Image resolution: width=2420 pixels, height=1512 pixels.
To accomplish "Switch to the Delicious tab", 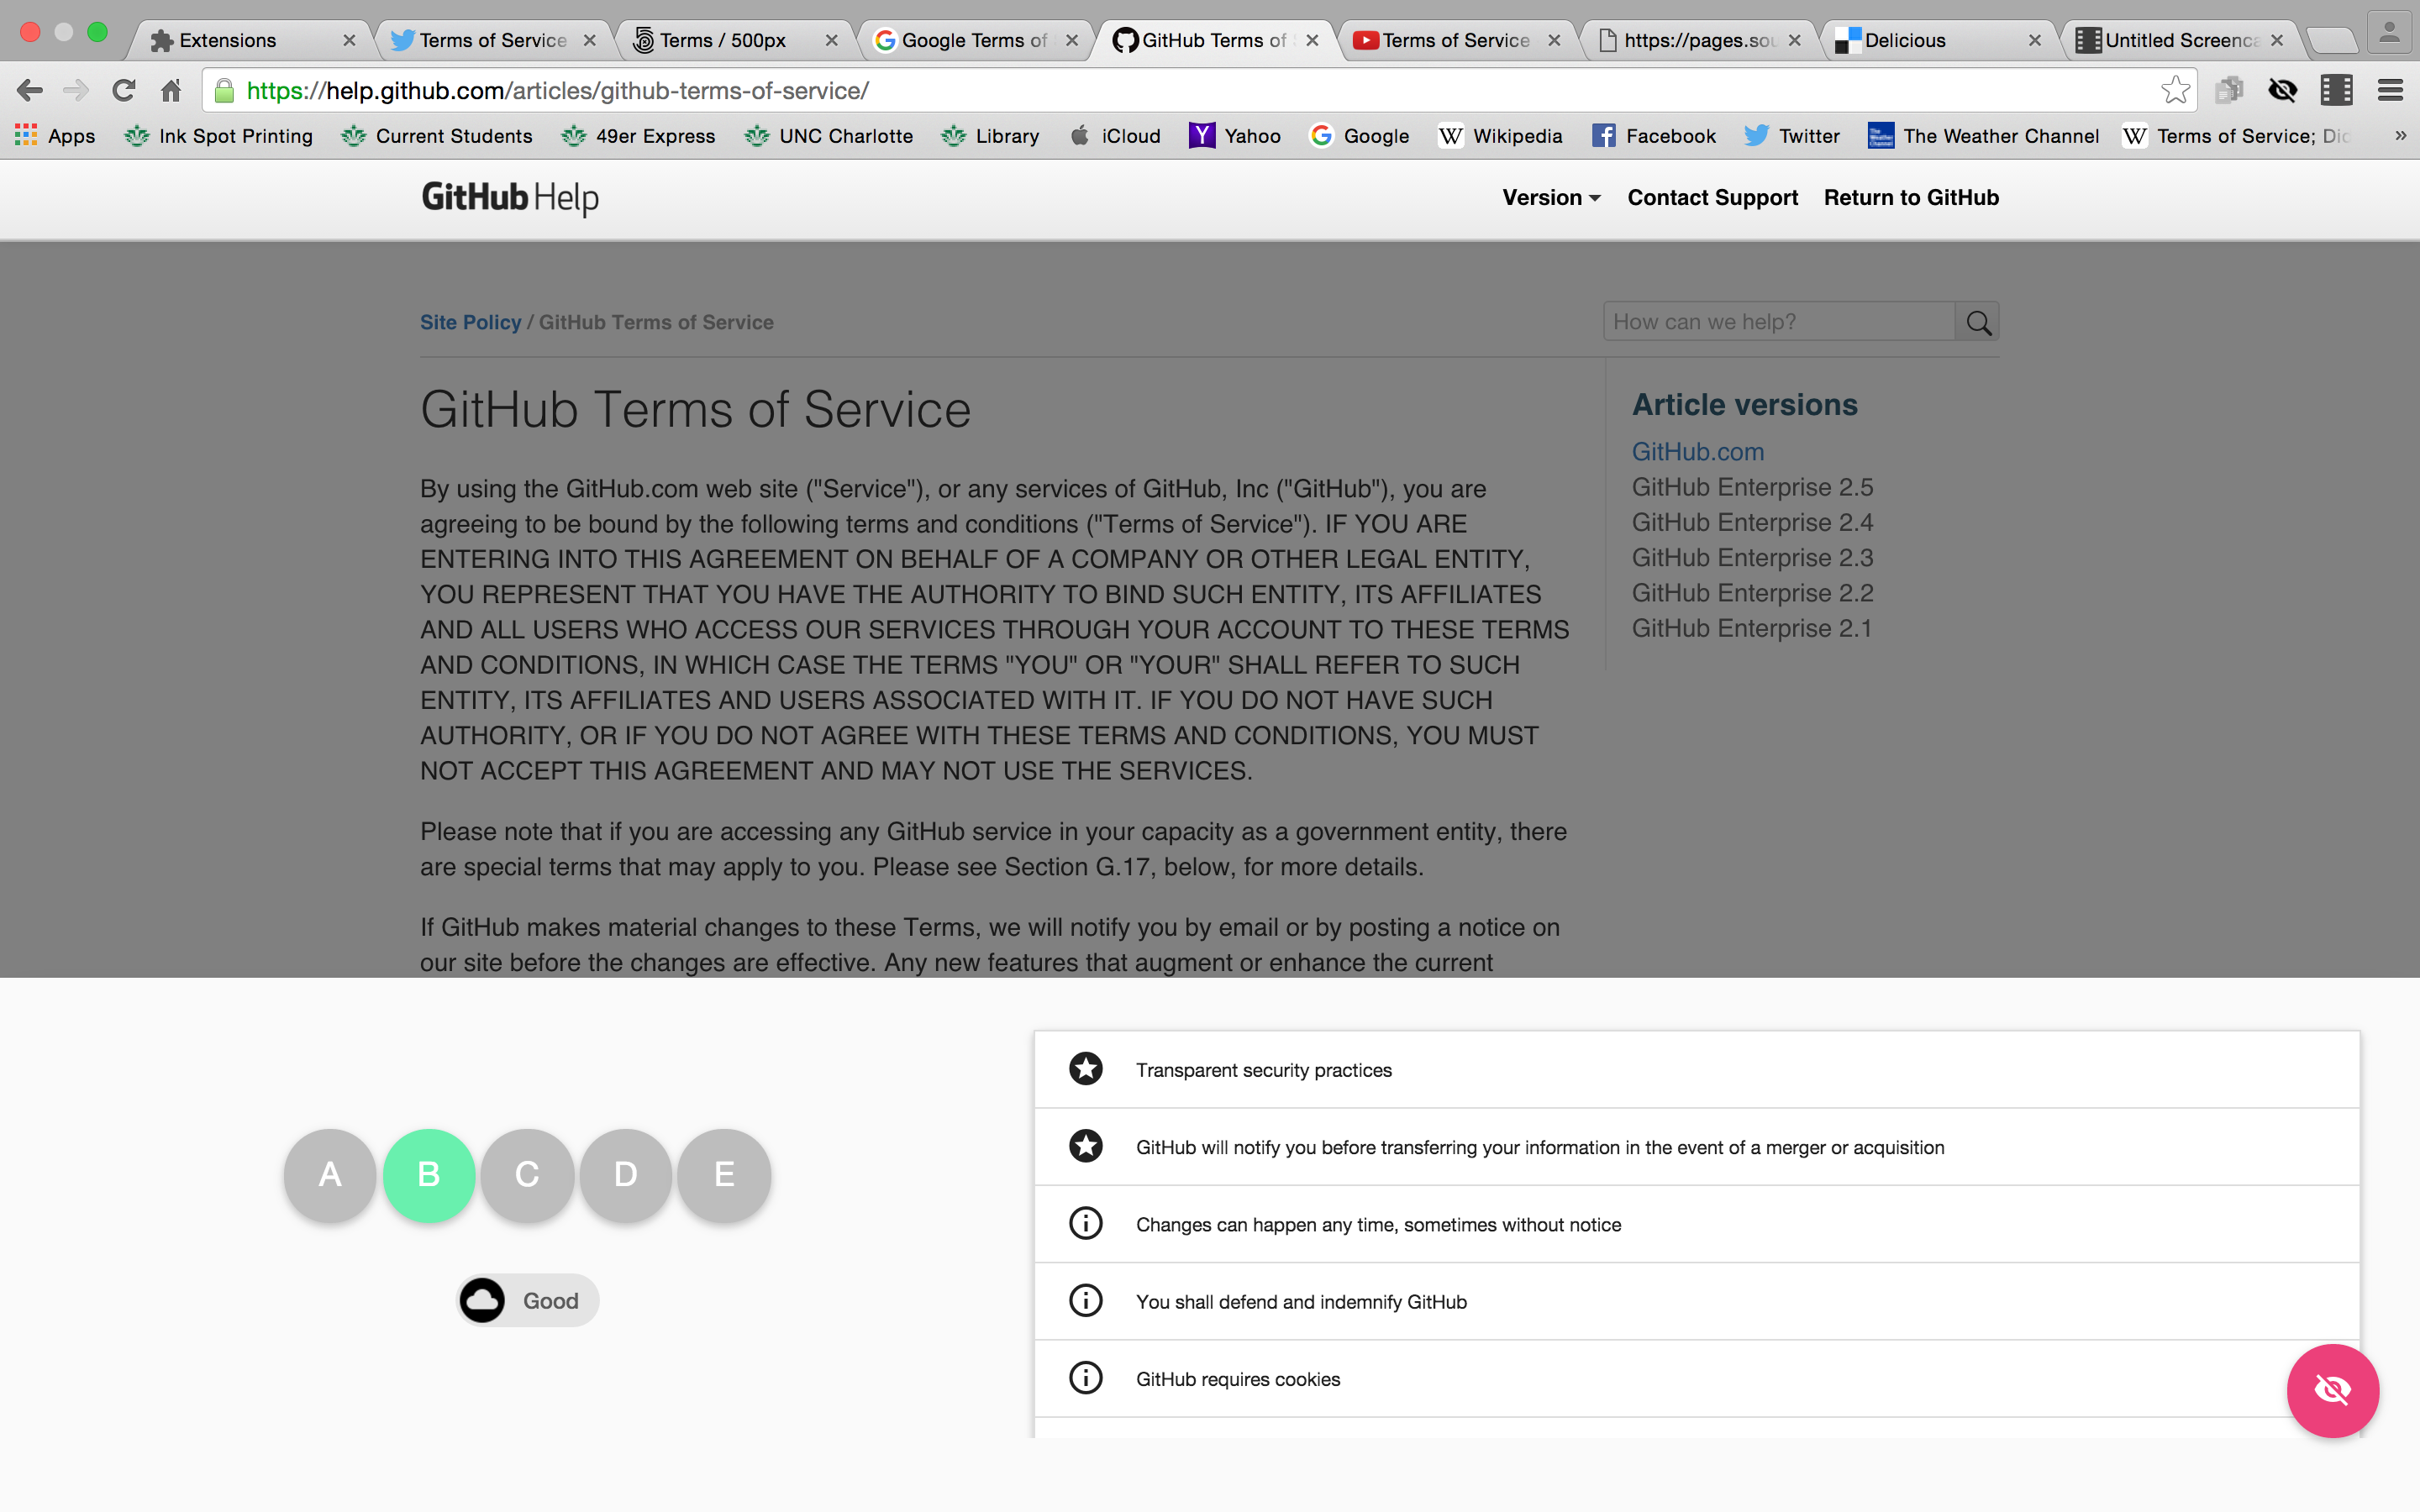I will [x=1904, y=40].
